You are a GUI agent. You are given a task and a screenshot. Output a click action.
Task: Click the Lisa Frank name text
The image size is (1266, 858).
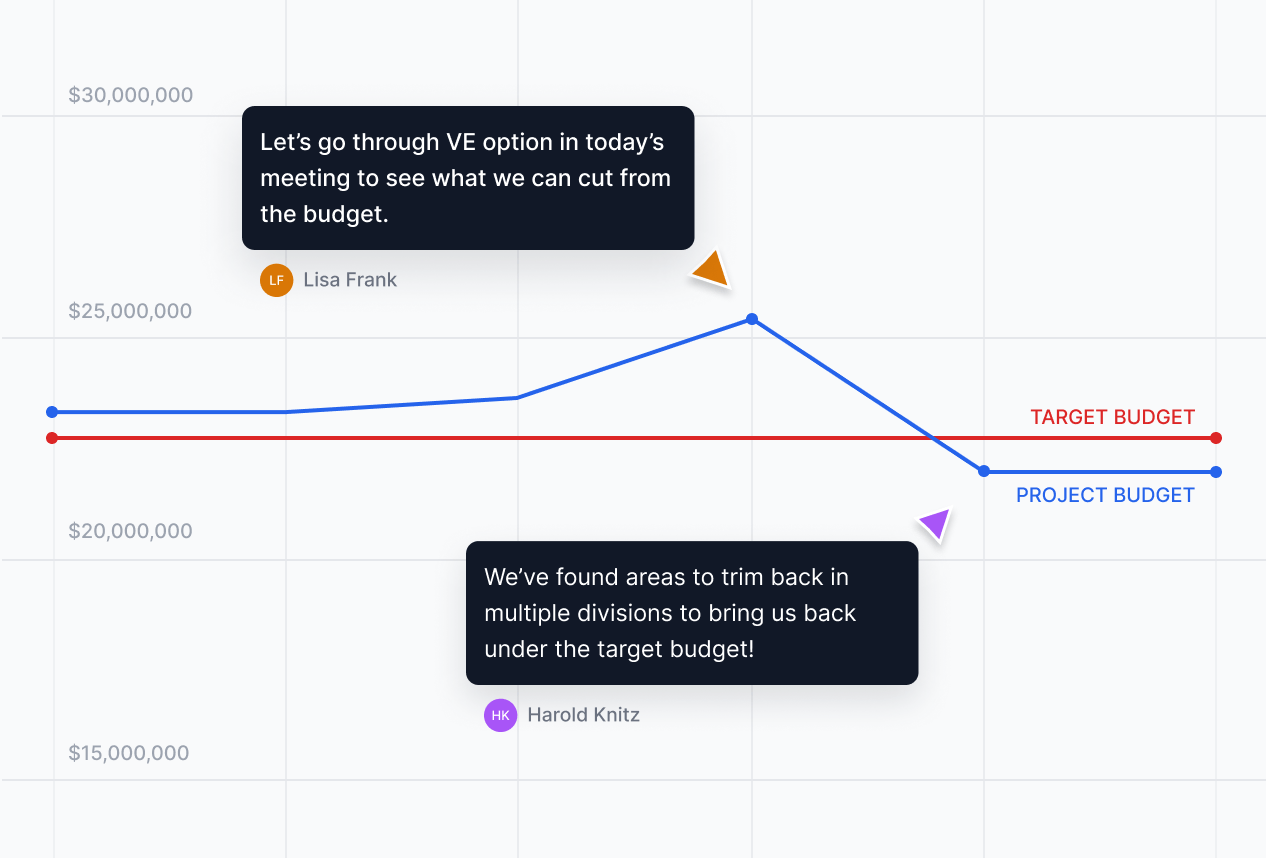[350, 280]
